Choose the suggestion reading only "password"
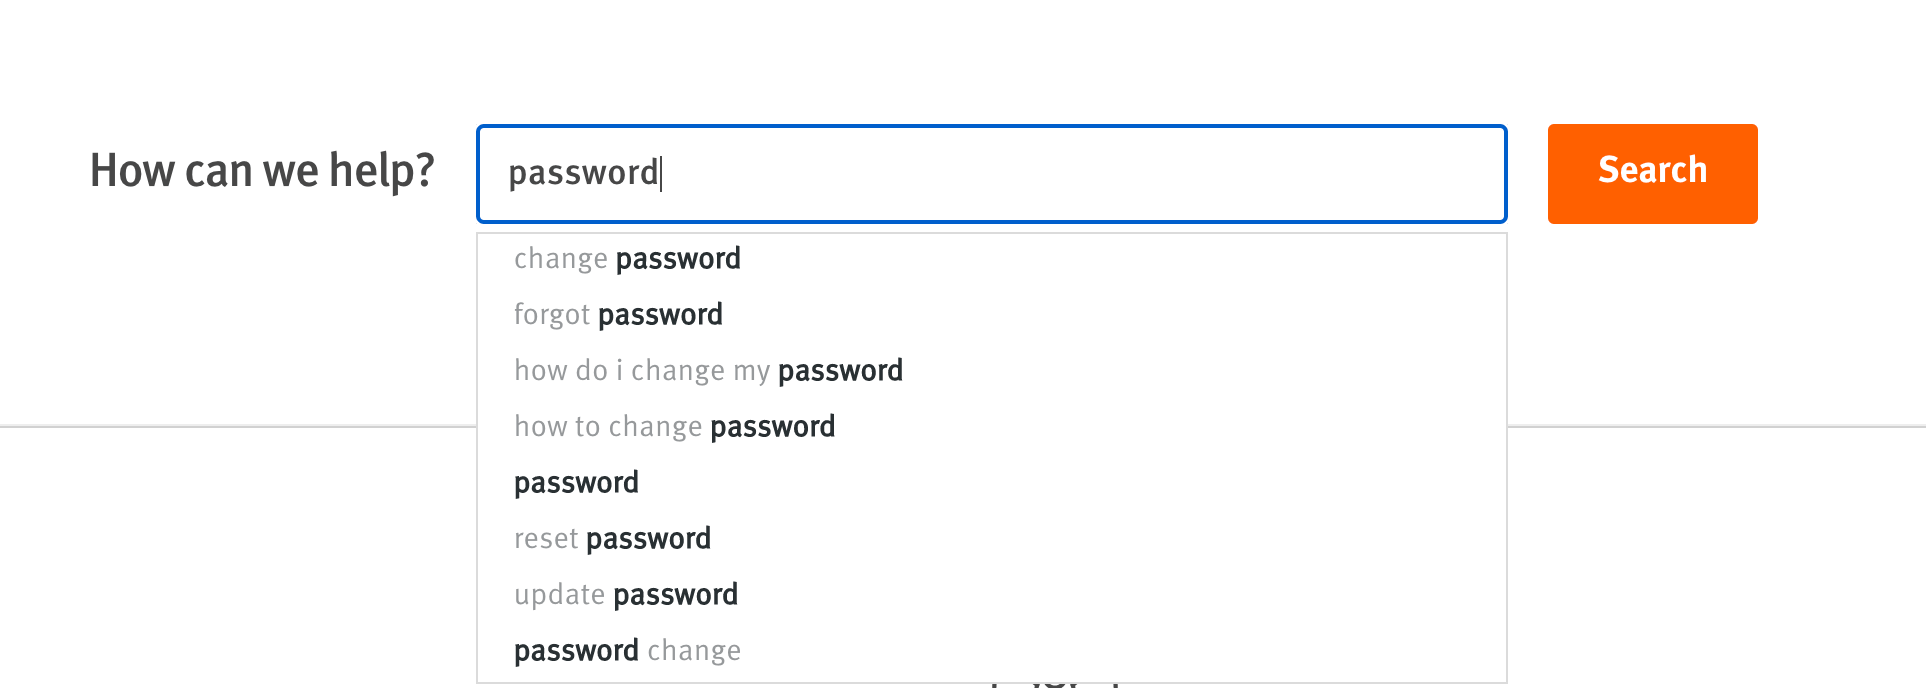The width and height of the screenshot is (1926, 688). pyautogui.click(x=576, y=483)
